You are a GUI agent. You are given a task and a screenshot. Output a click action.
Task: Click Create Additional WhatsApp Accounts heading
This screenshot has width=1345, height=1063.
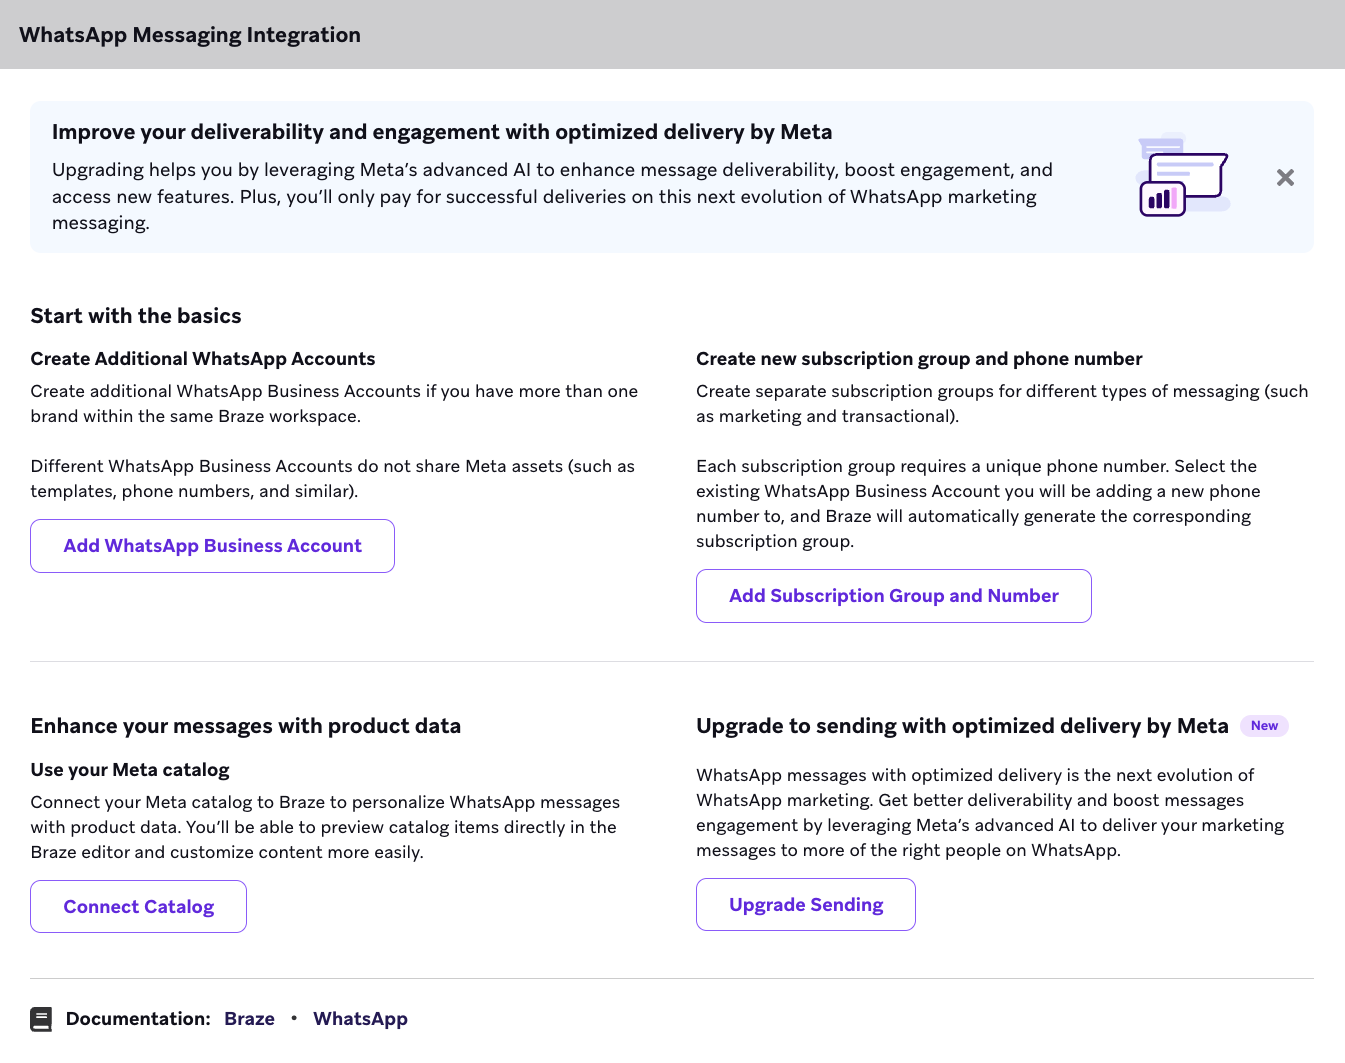[x=203, y=359]
